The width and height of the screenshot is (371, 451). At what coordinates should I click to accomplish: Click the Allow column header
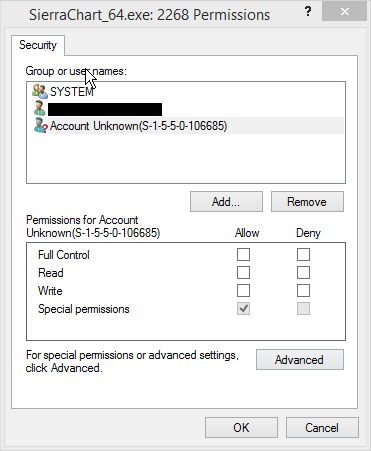coord(247,233)
